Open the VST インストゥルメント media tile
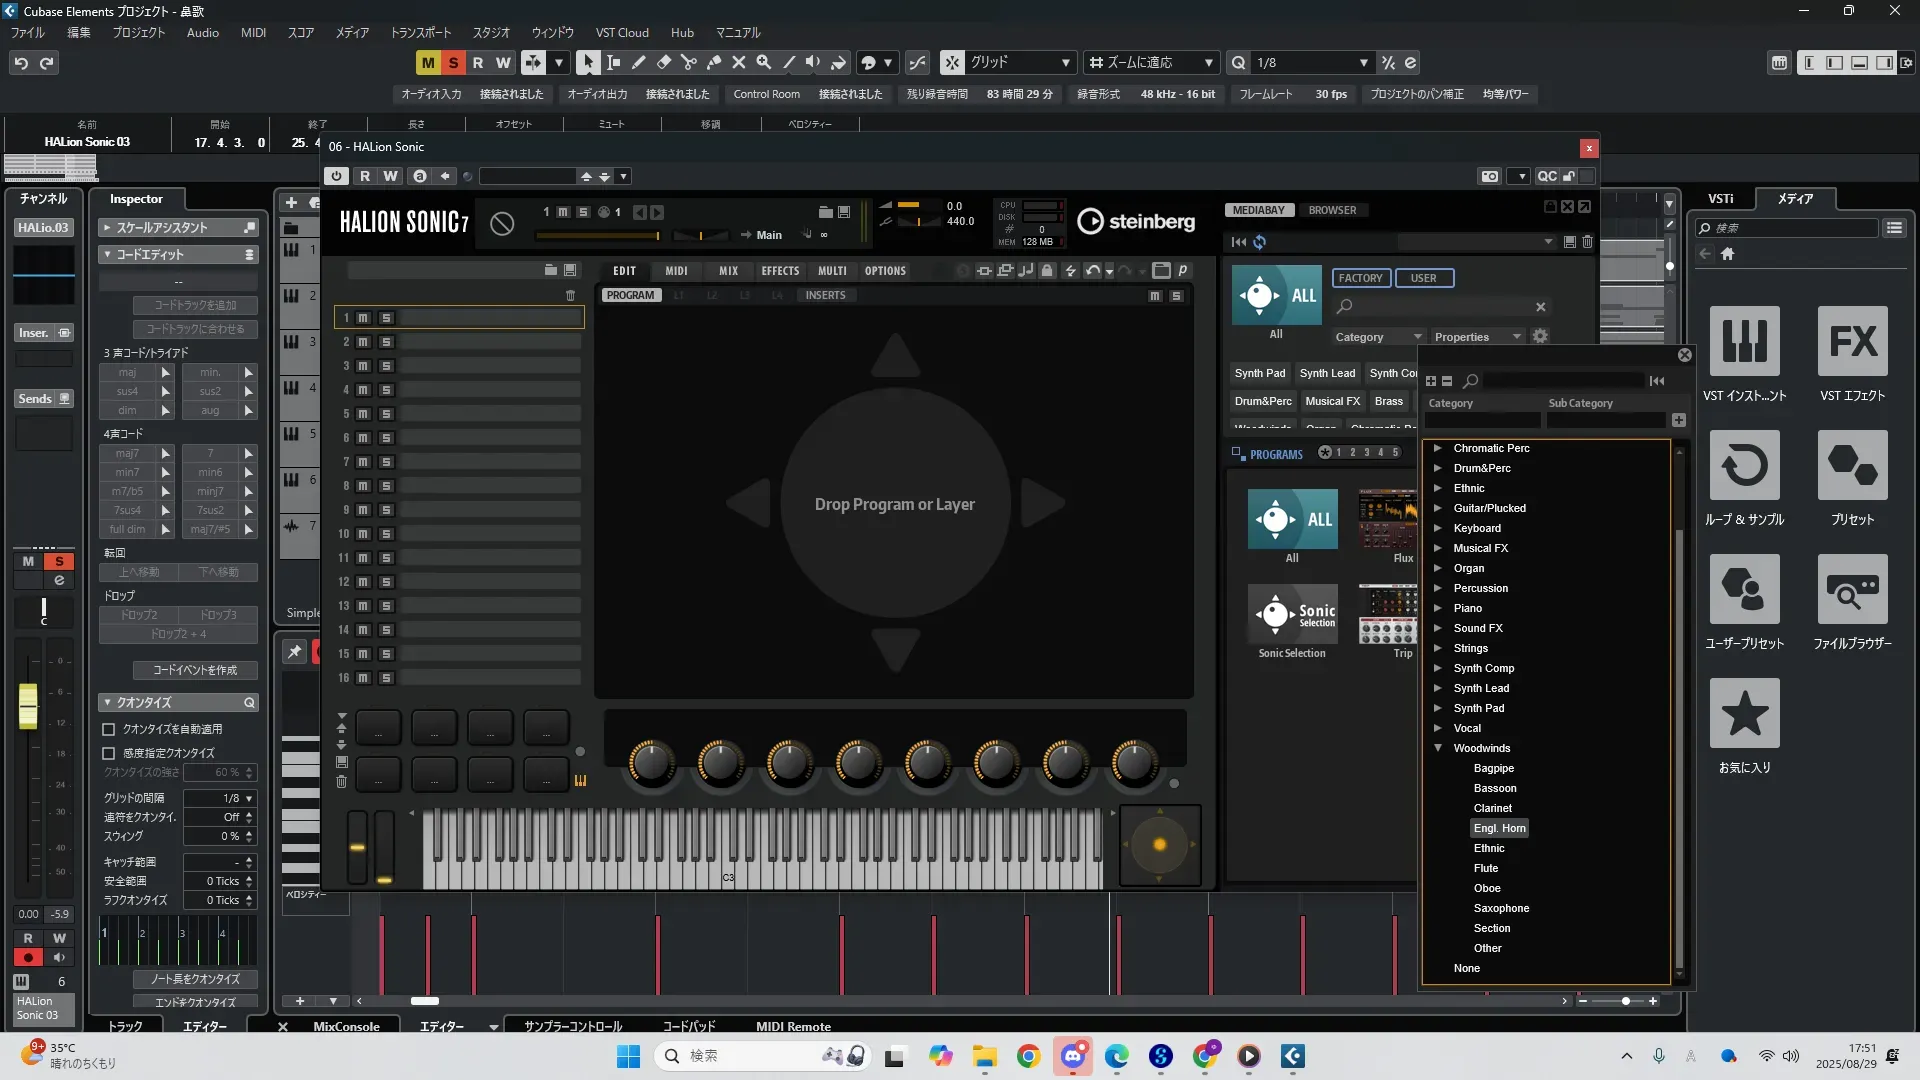The width and height of the screenshot is (1920, 1080). pos(1744,342)
